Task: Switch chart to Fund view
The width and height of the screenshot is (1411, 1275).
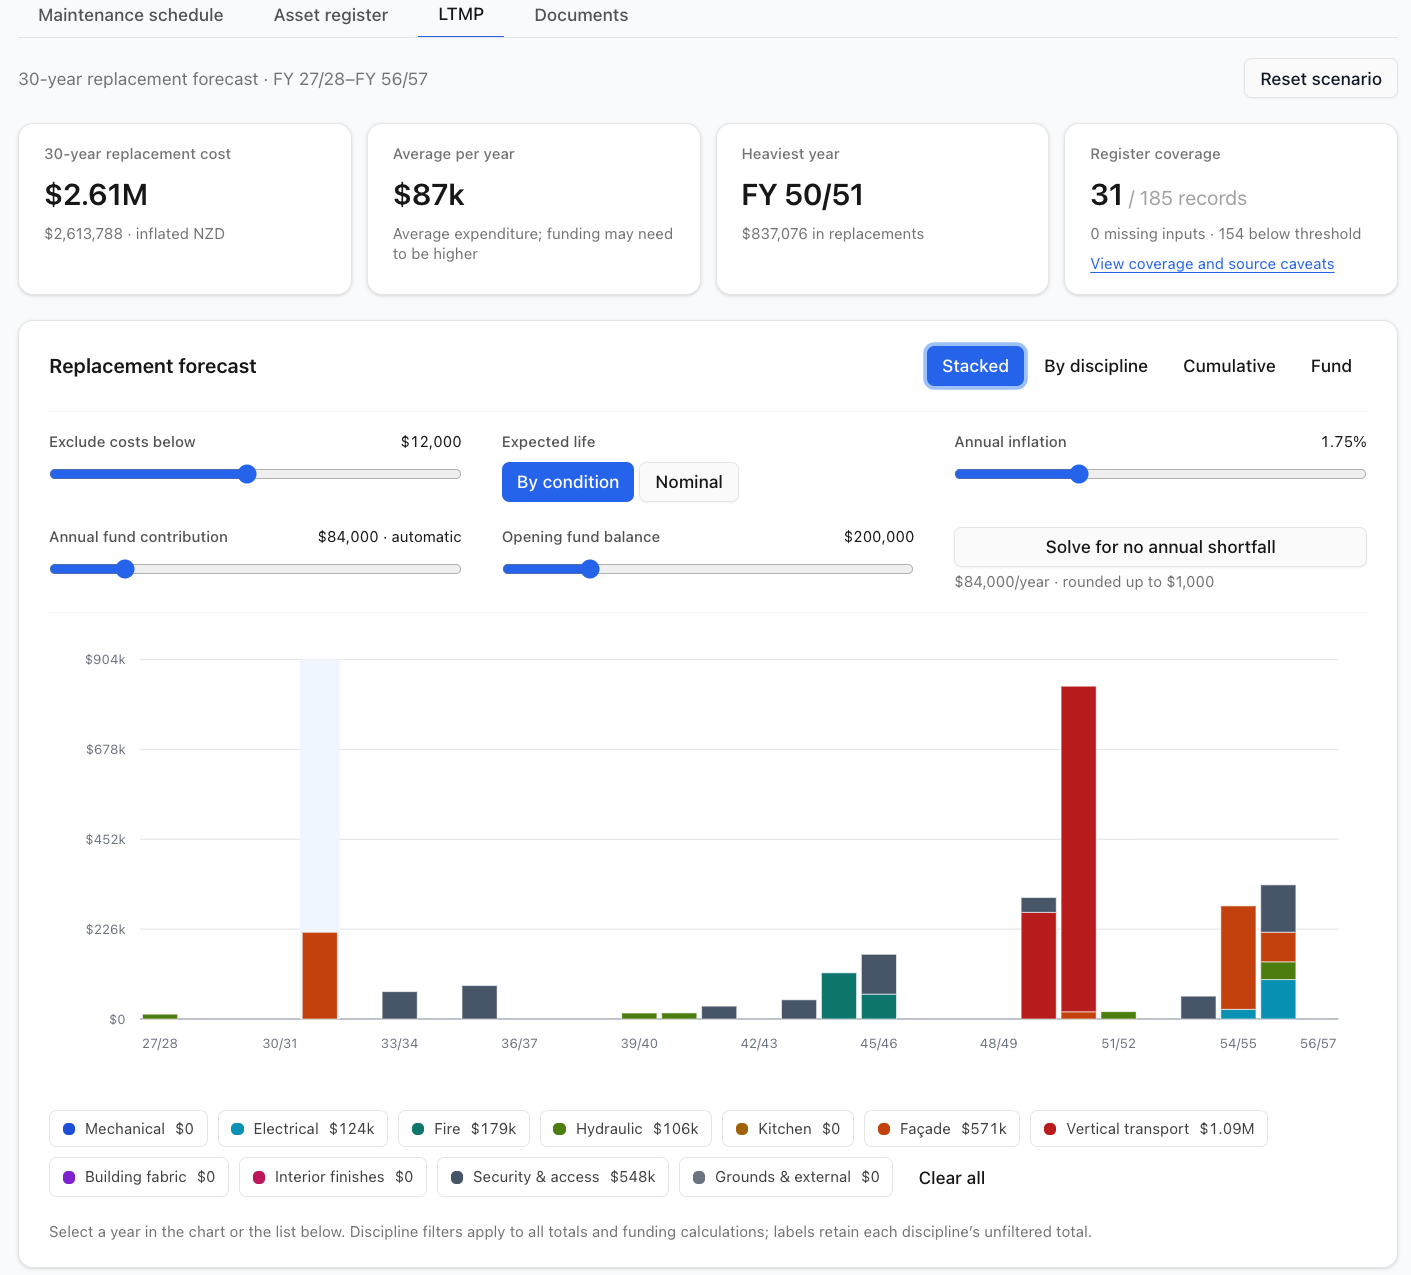Action: click(x=1330, y=366)
